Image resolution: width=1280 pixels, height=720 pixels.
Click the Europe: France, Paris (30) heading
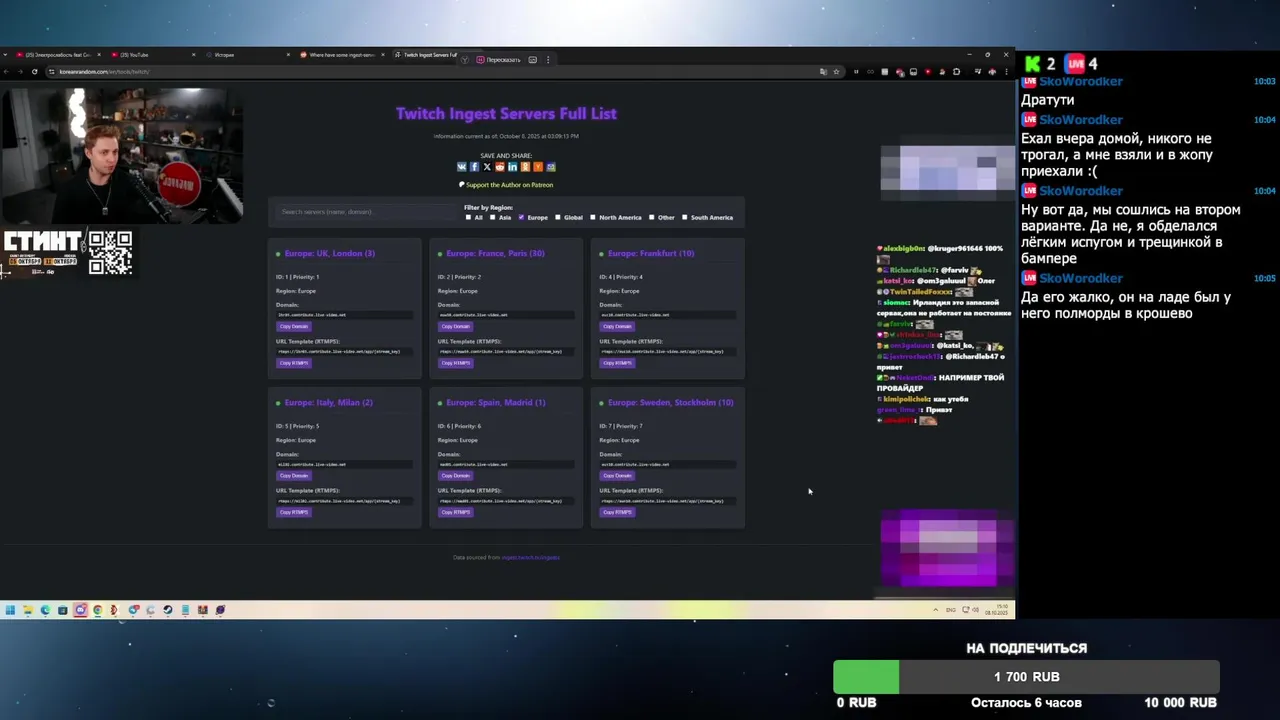click(495, 254)
